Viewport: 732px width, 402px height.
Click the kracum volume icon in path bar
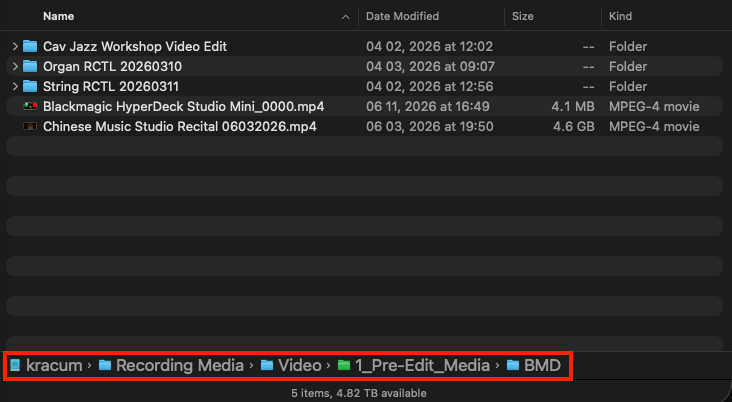pos(15,365)
